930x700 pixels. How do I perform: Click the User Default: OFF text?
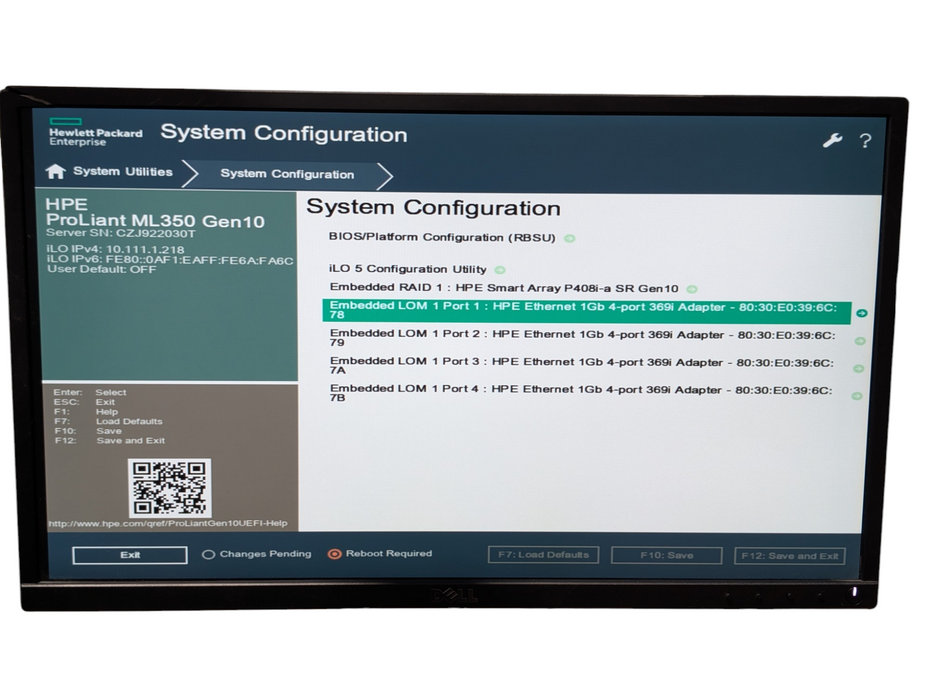(102, 269)
